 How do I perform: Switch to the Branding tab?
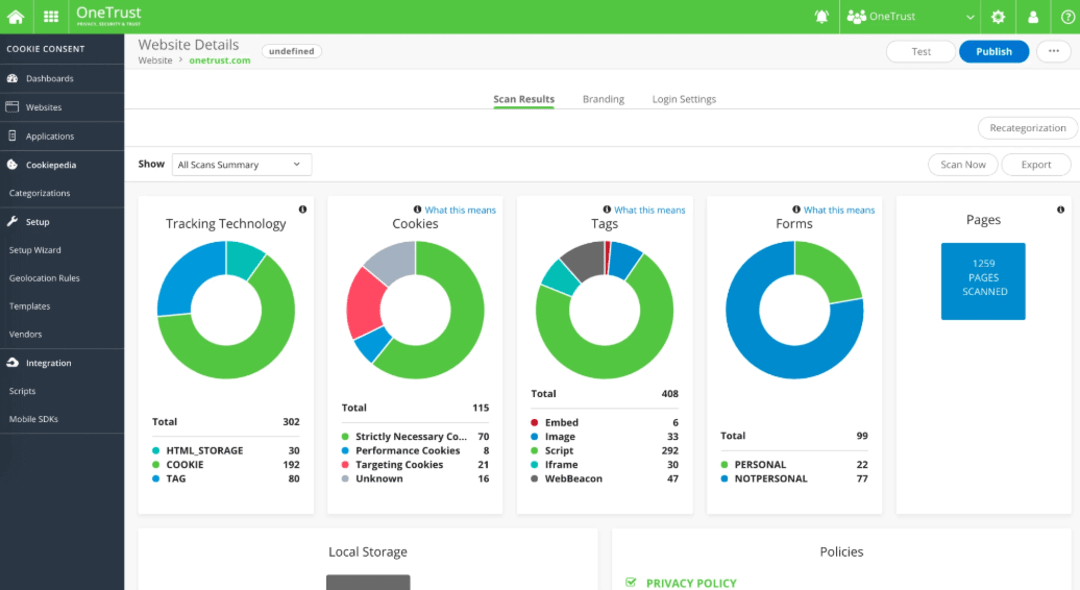[603, 99]
